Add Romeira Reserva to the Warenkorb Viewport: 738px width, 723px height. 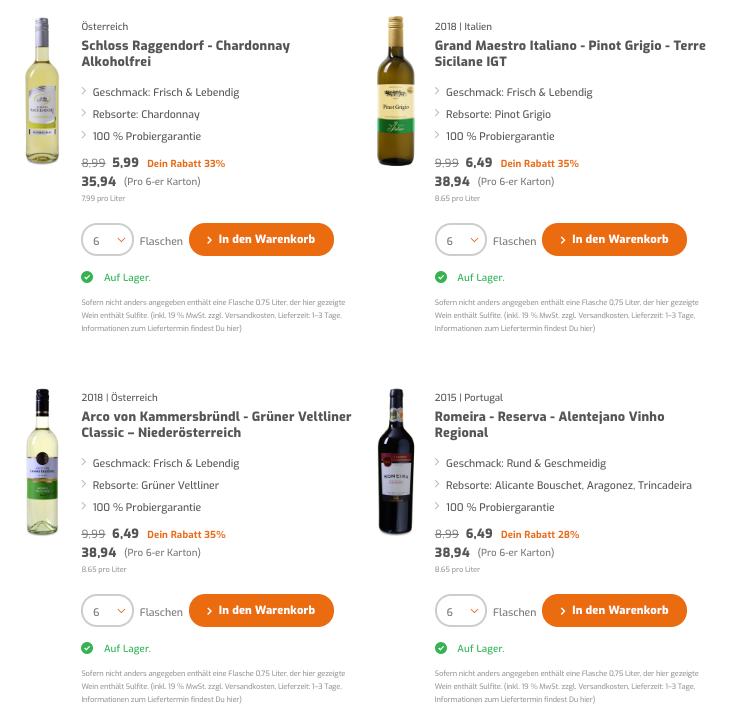(x=614, y=610)
